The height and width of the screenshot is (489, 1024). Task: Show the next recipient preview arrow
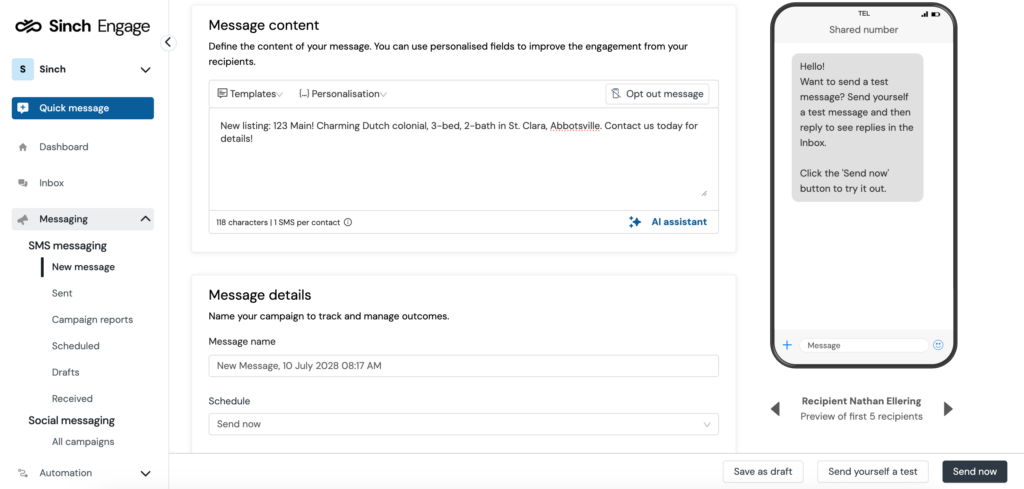(x=948, y=409)
